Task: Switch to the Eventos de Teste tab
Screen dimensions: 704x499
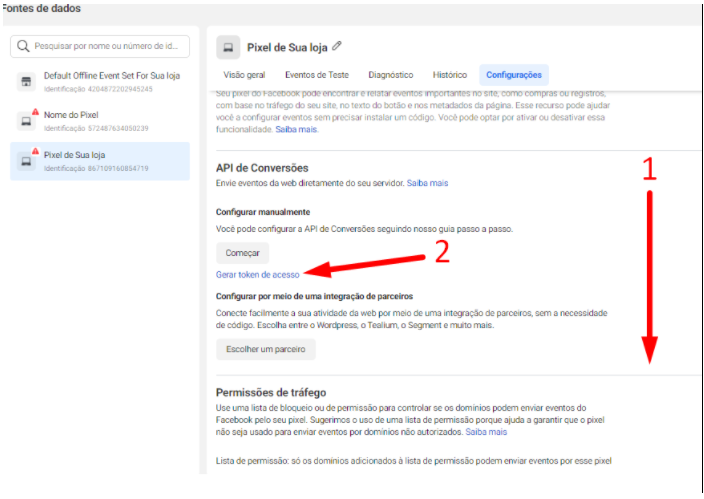Action: point(317,75)
